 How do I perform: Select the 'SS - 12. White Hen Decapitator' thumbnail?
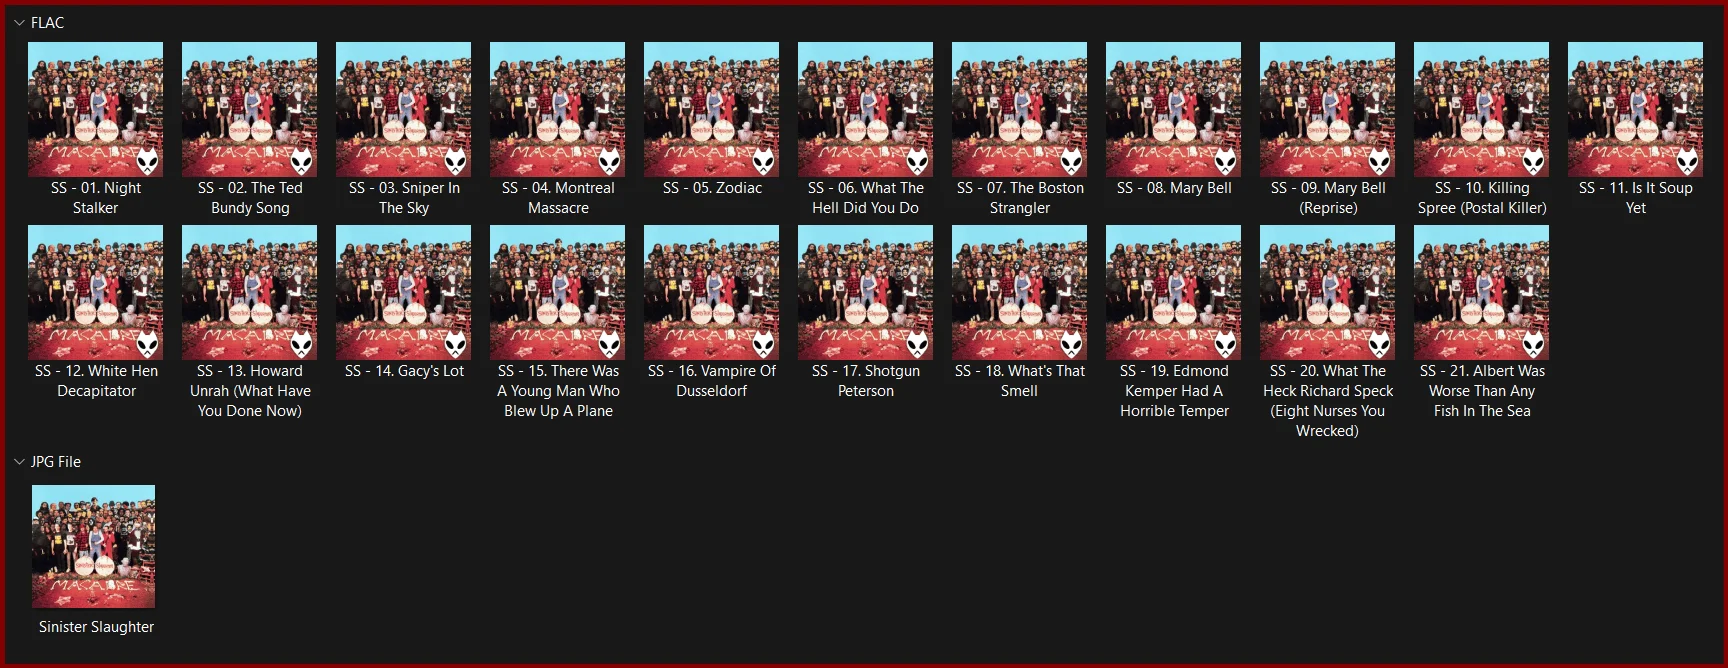click(96, 292)
